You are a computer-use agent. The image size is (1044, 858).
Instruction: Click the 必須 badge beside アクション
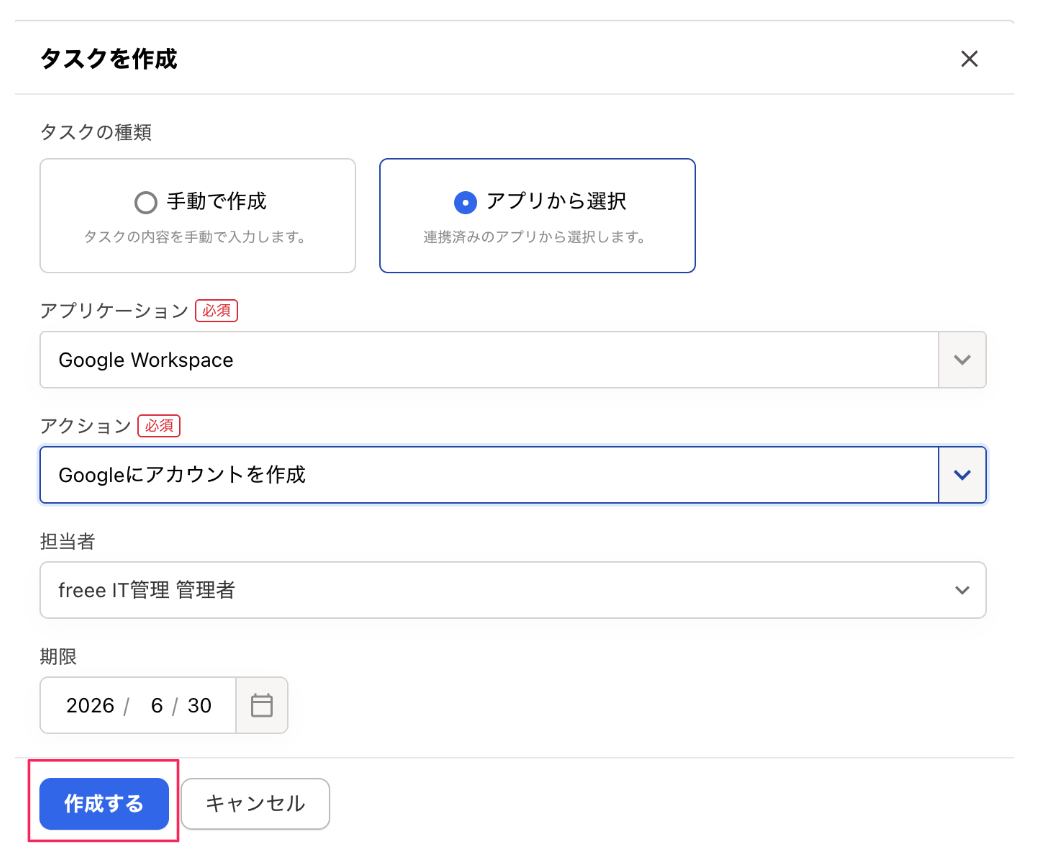[158, 425]
